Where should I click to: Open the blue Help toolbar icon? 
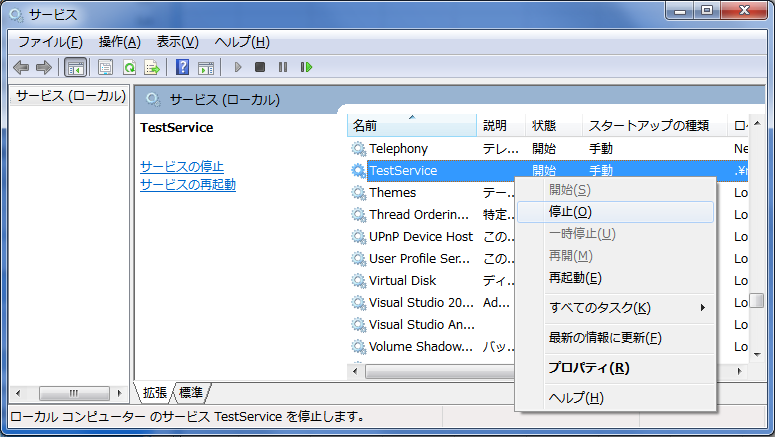(x=182, y=67)
